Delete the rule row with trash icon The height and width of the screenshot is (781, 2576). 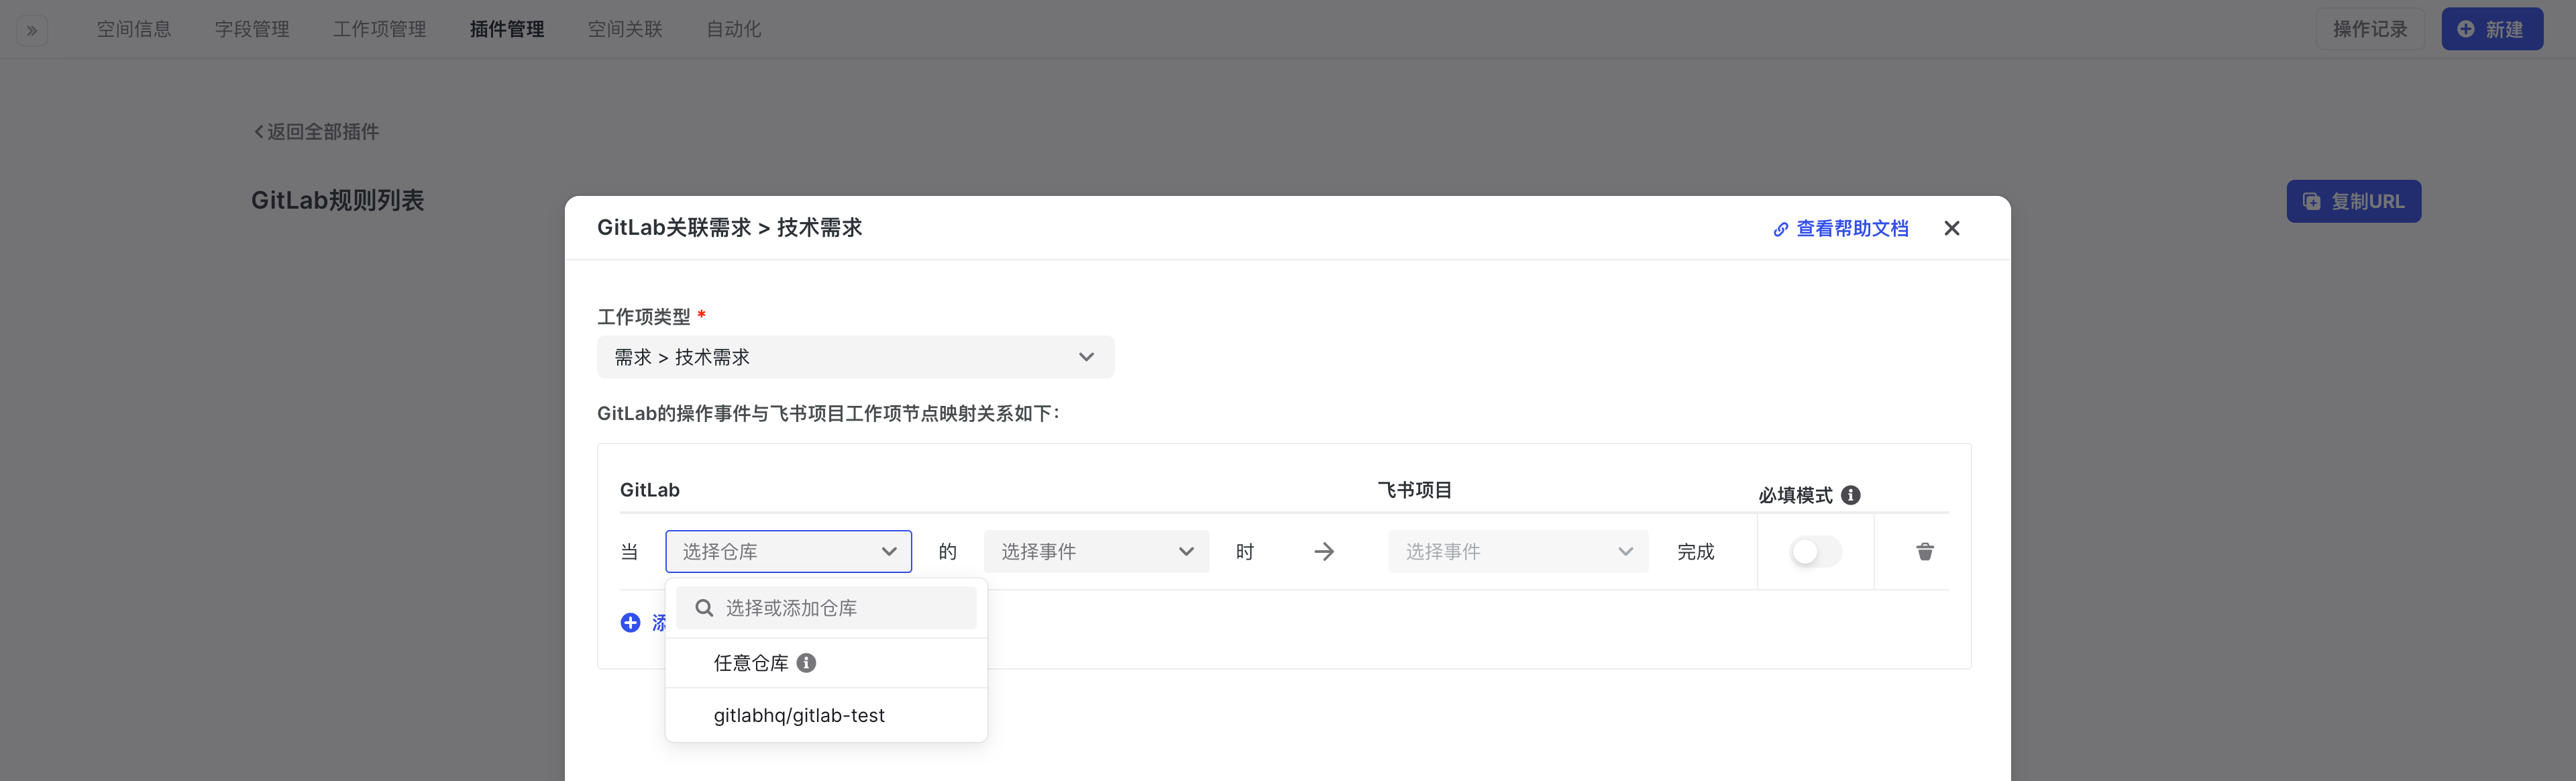[1924, 551]
